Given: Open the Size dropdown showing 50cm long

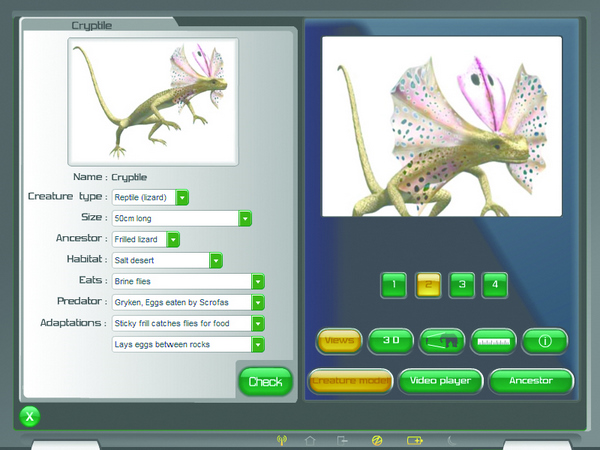Looking at the screenshot, I should pyautogui.click(x=245, y=218).
